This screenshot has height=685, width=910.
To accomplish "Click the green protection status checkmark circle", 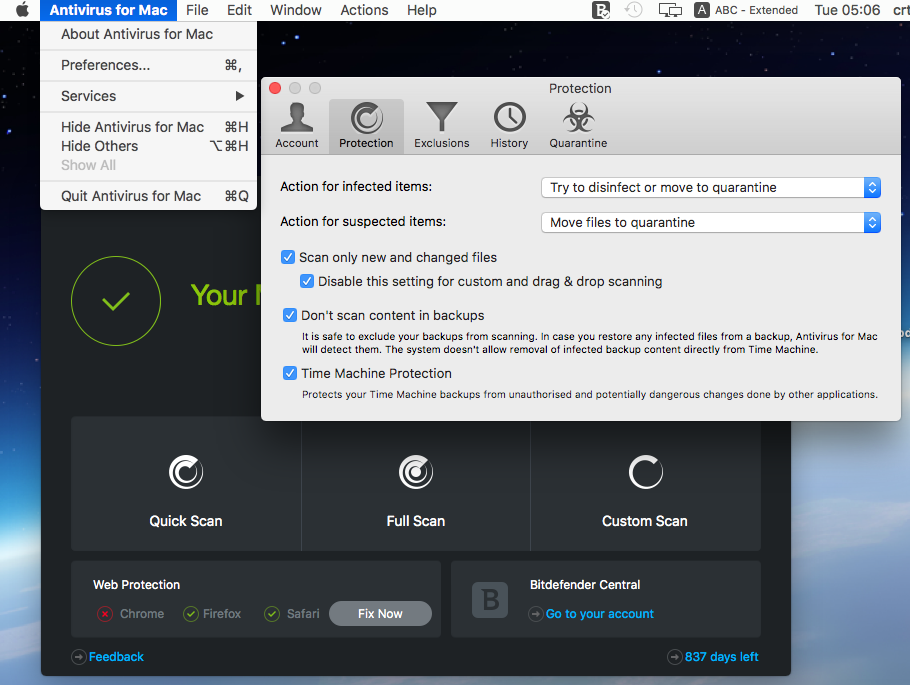I will click(116, 301).
